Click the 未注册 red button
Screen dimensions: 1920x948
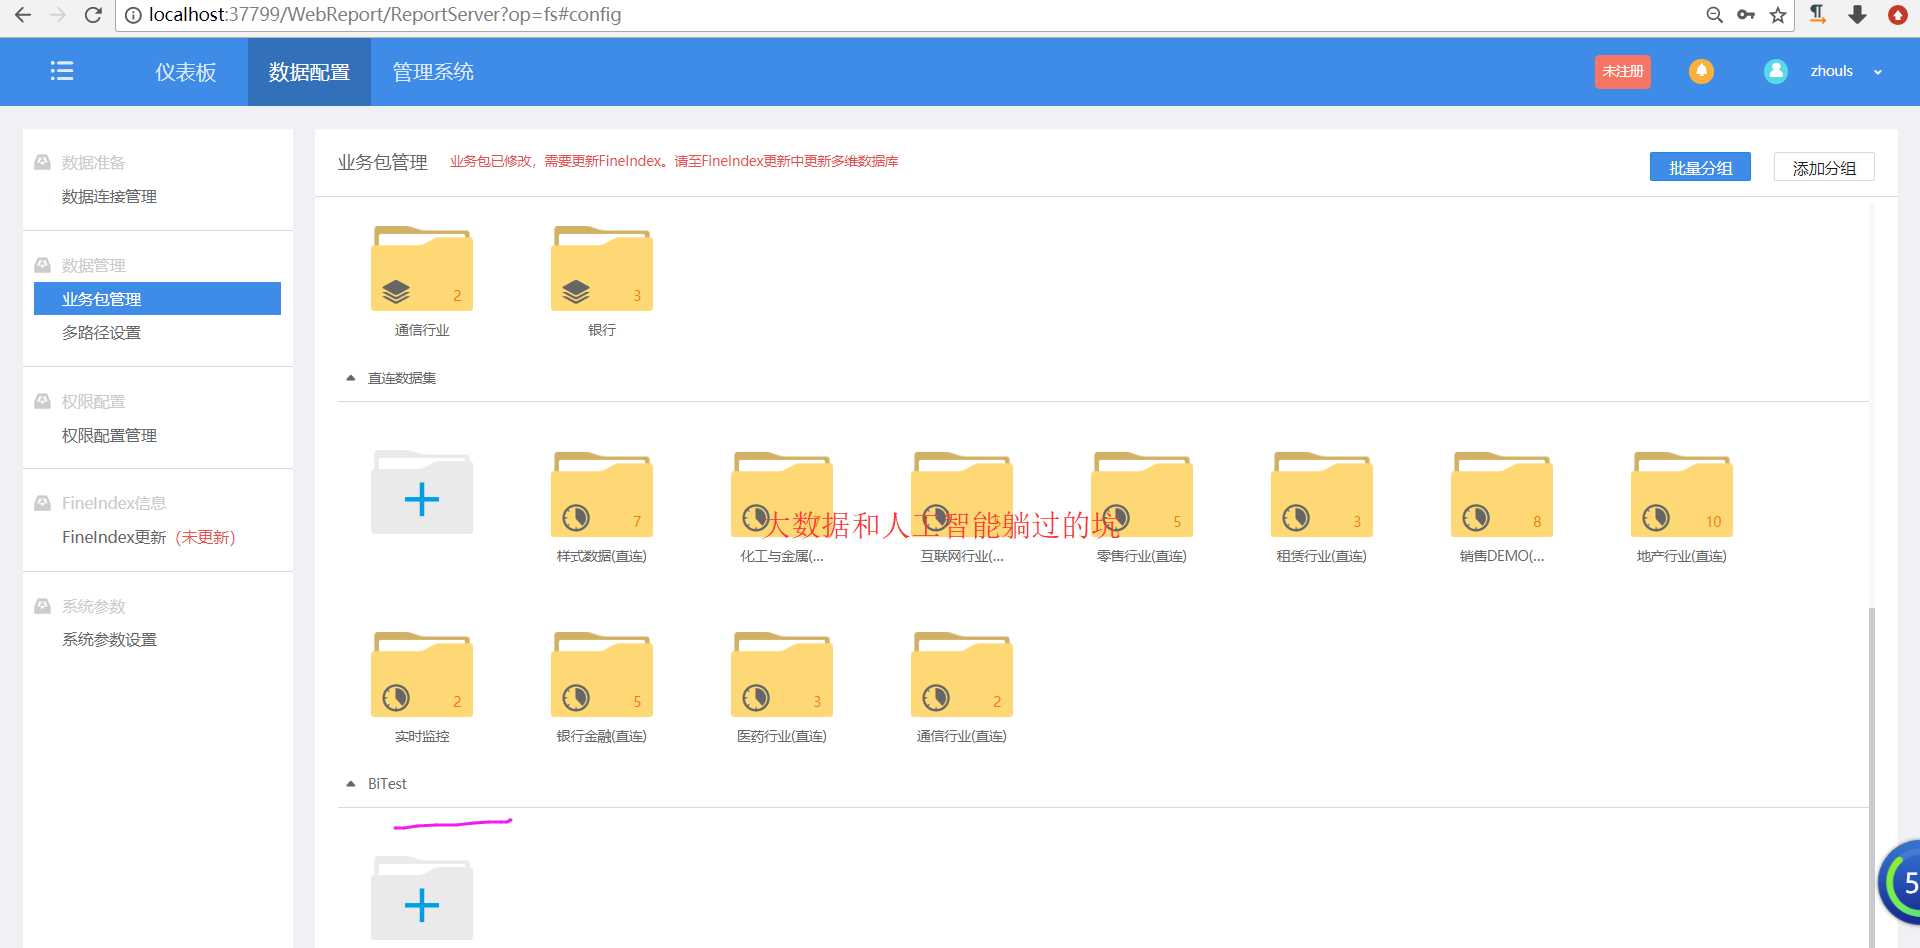tap(1622, 71)
